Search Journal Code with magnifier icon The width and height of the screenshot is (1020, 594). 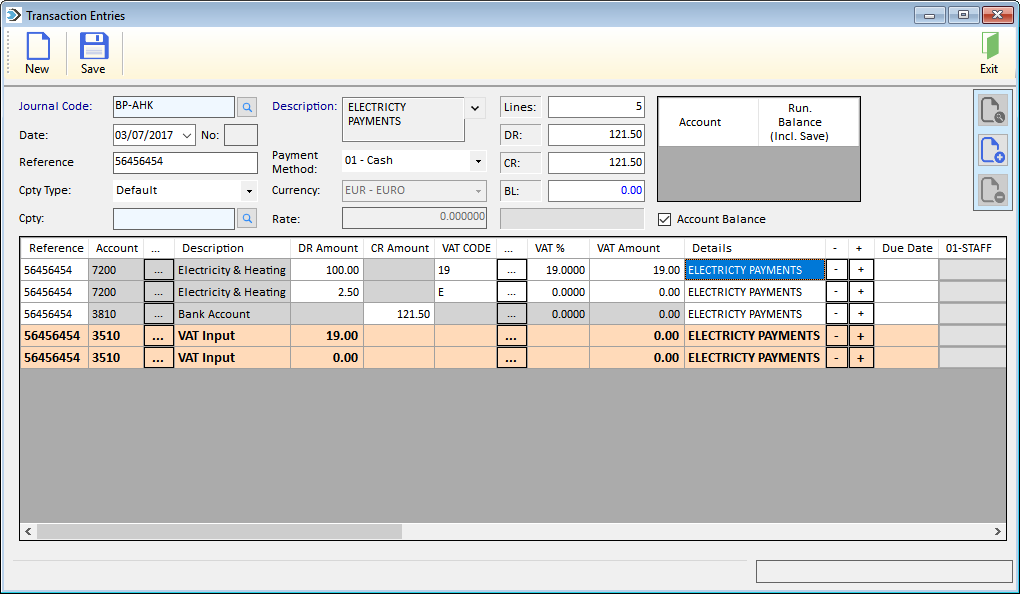click(x=247, y=107)
